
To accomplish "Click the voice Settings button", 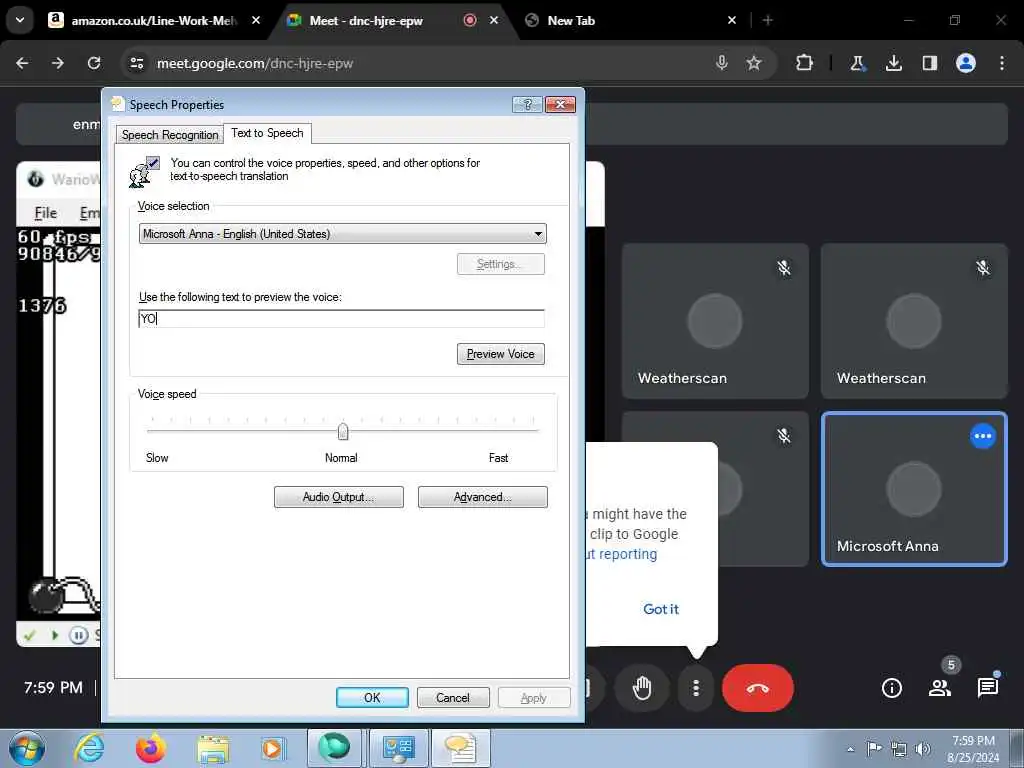I will coord(500,264).
